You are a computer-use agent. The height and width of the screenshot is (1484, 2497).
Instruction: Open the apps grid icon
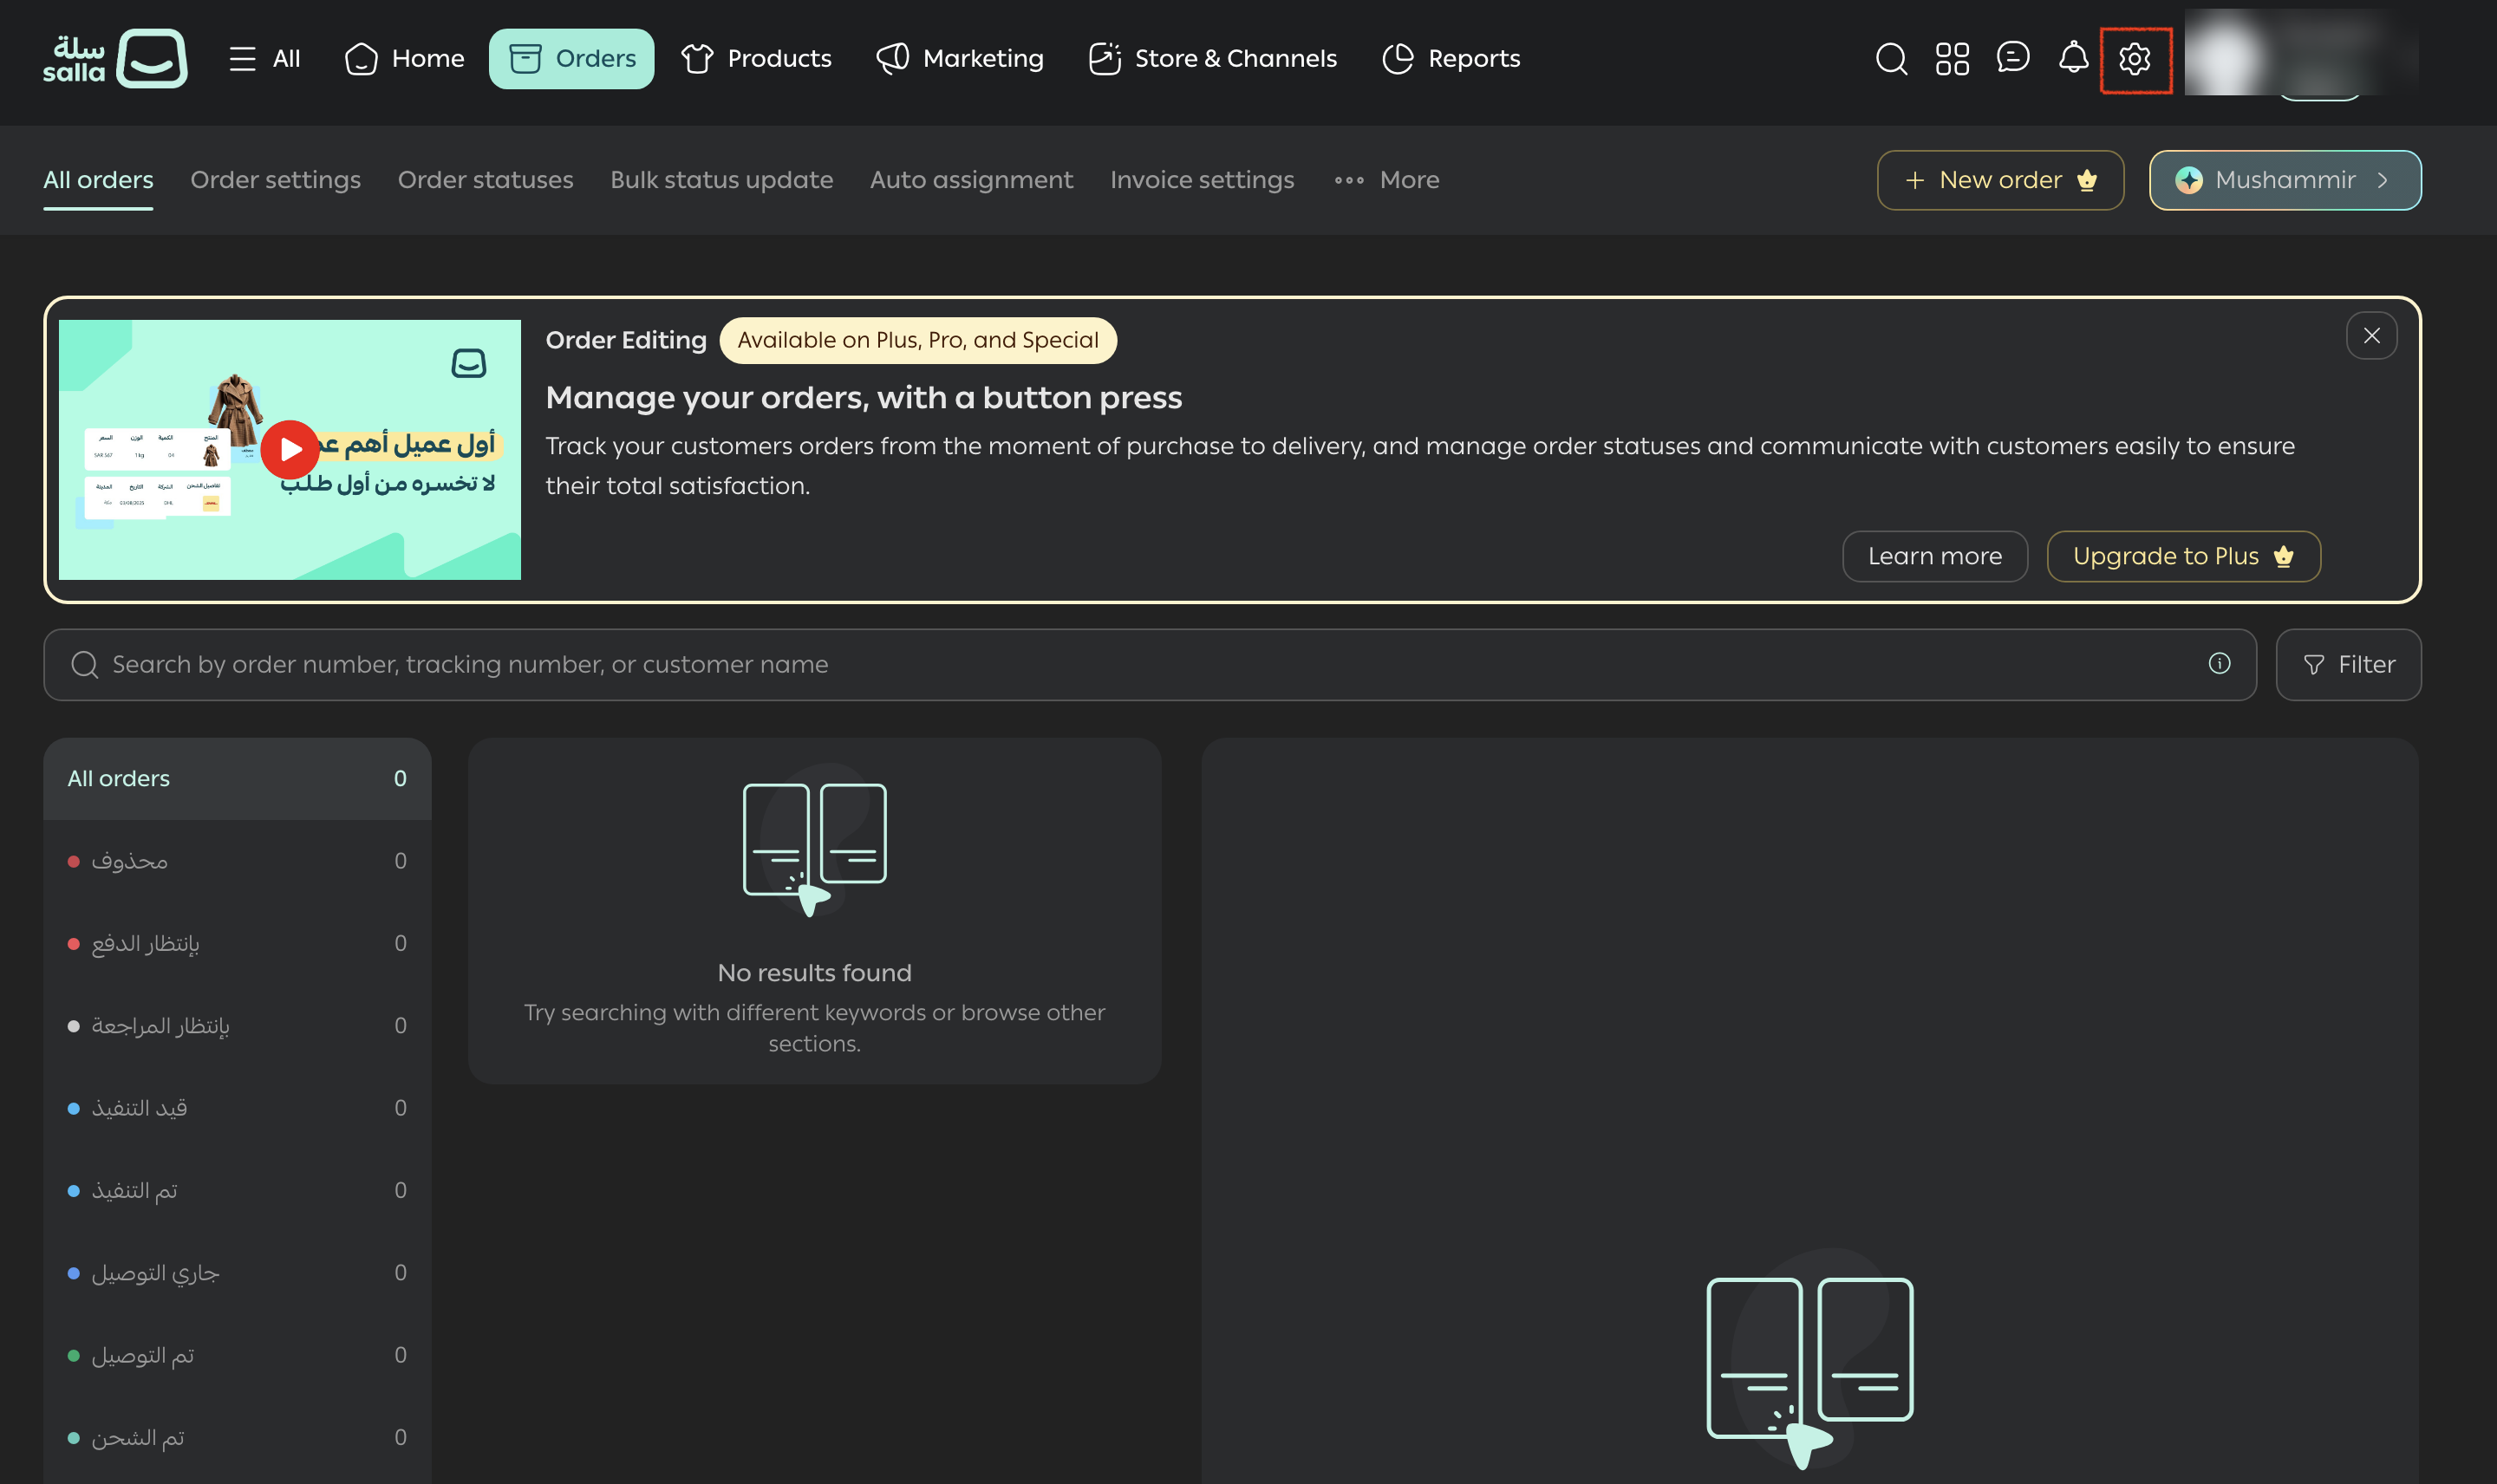pyautogui.click(x=1952, y=58)
